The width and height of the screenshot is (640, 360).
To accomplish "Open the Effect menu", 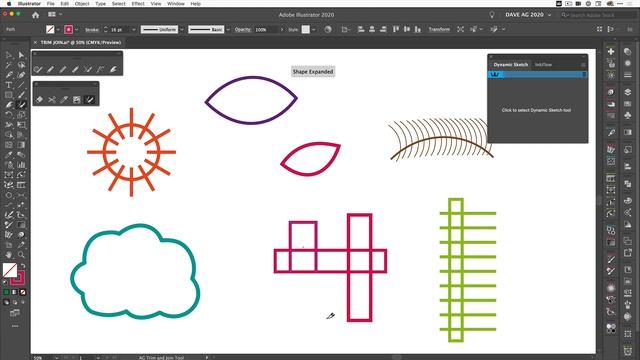I will coord(138,4).
